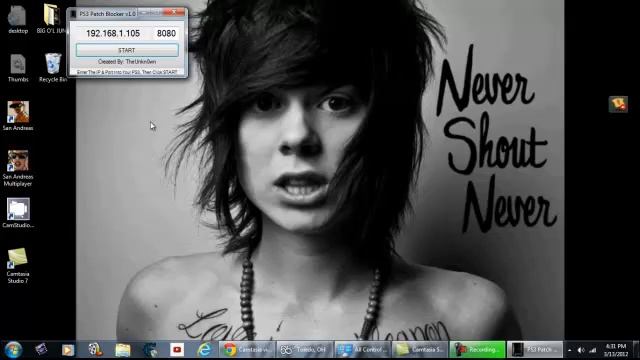The height and width of the screenshot is (360, 640).
Task: Open Windows Explorer folder taskbar icon
Action: 122,350
